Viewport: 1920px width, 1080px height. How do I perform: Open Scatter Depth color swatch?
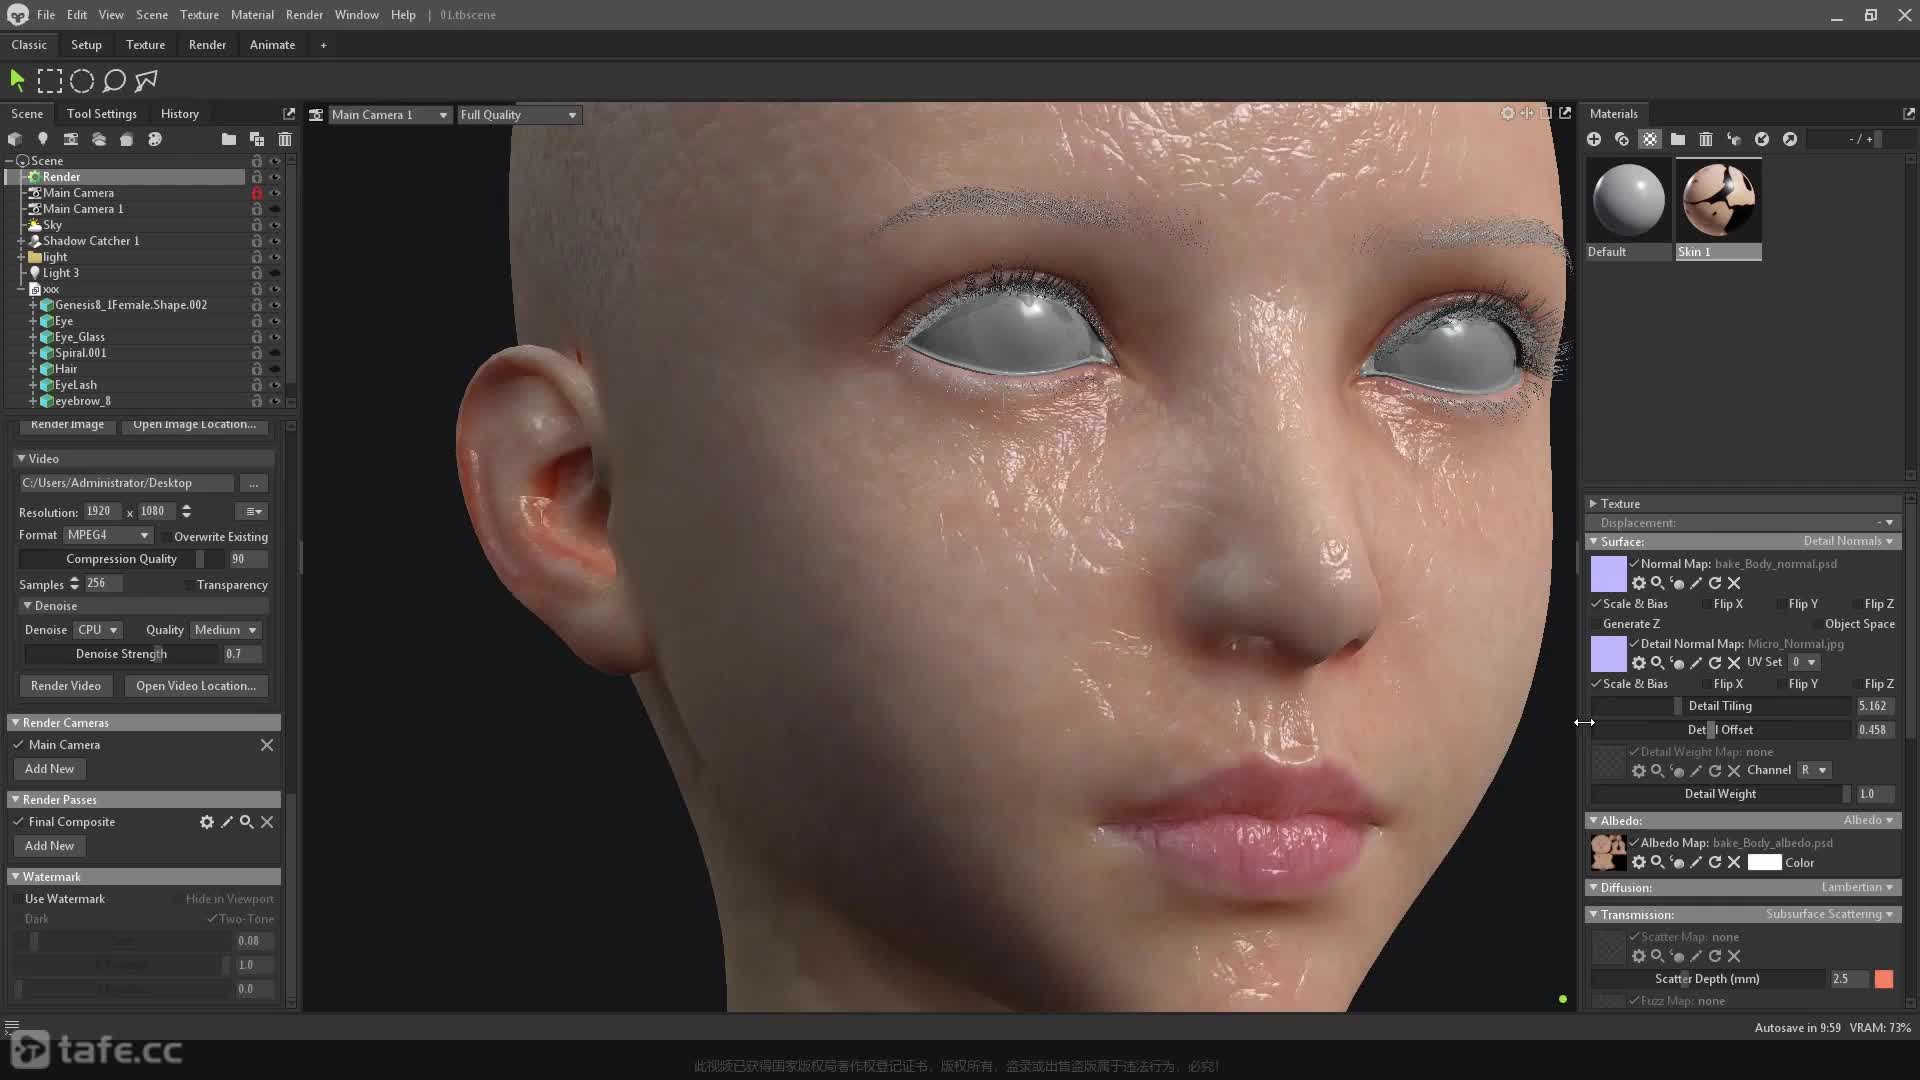point(1884,979)
